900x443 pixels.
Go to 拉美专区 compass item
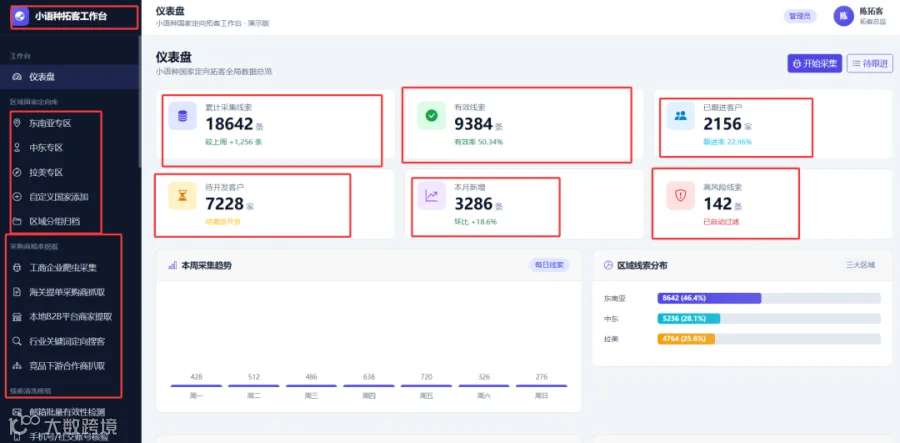[x=17, y=172]
